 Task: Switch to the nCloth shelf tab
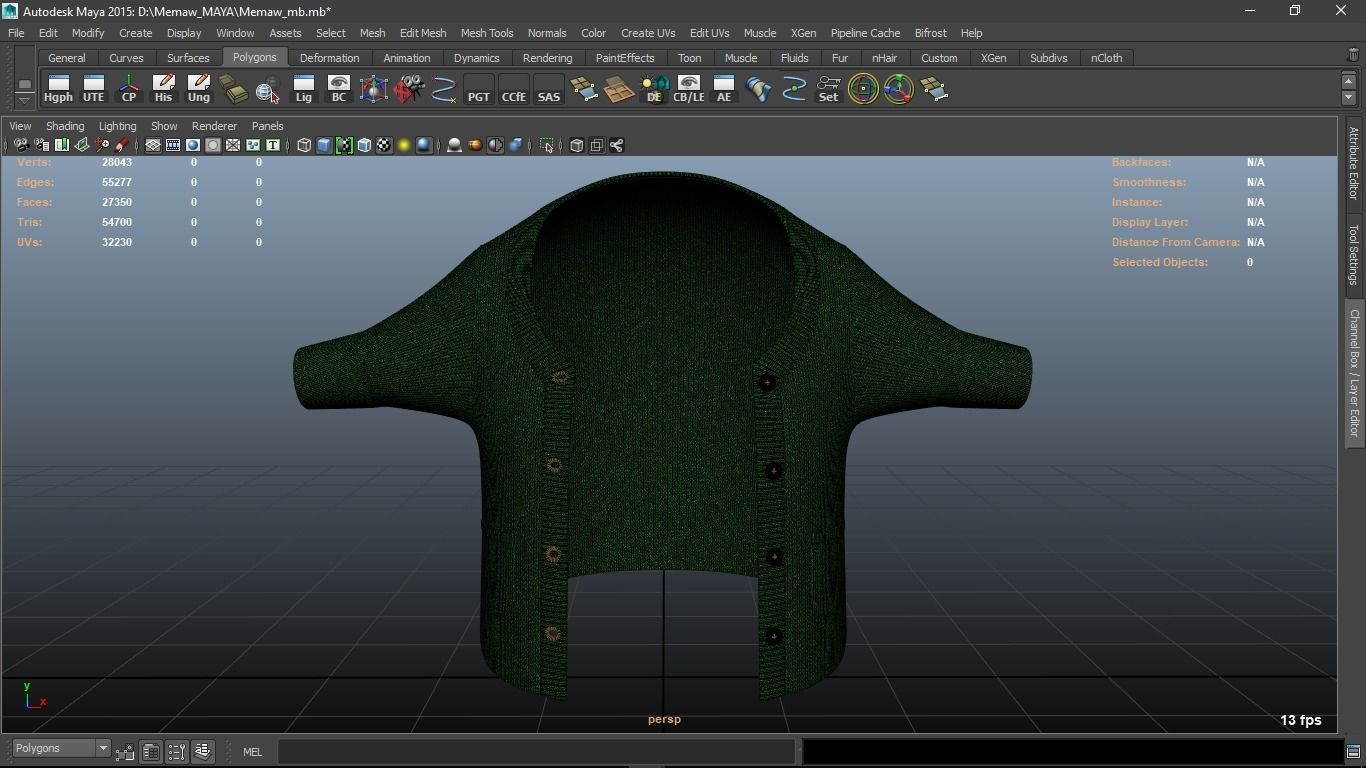click(1106, 58)
